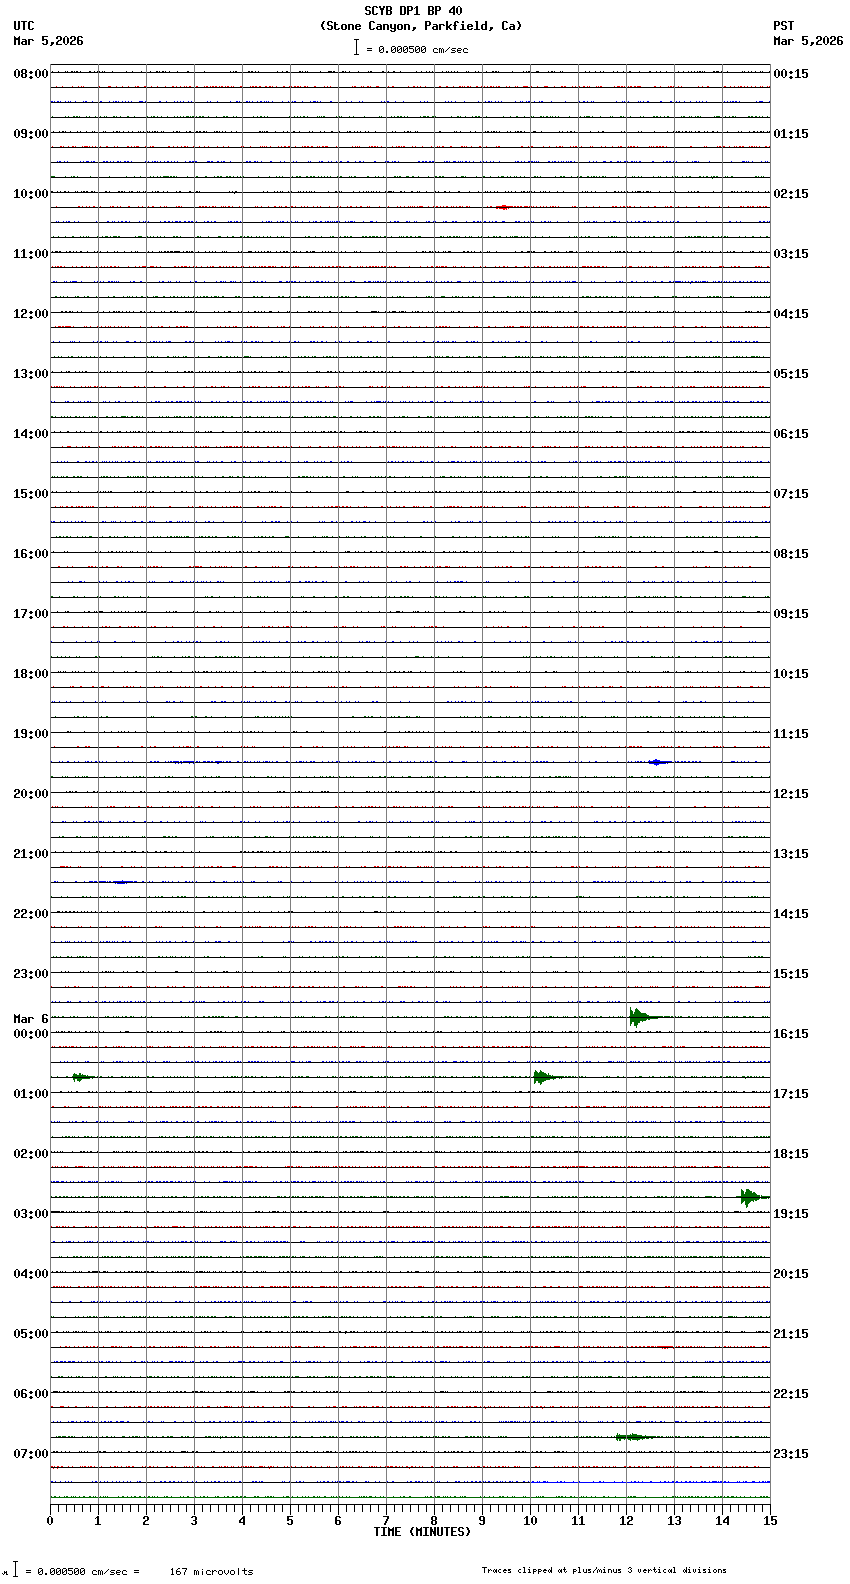Select the '12:00' UTC row label
Viewport: 850px width, 1584px height.
coord(31,314)
